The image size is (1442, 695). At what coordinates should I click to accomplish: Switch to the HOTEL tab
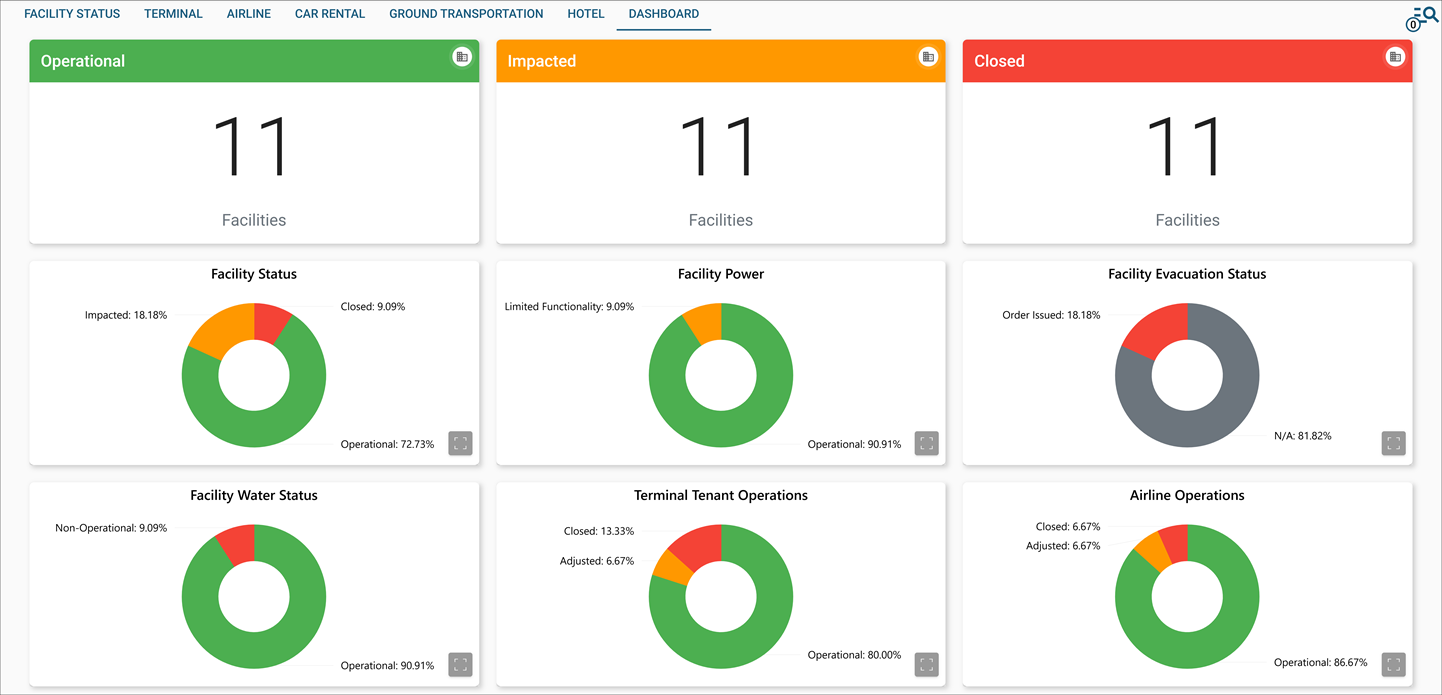coord(586,13)
